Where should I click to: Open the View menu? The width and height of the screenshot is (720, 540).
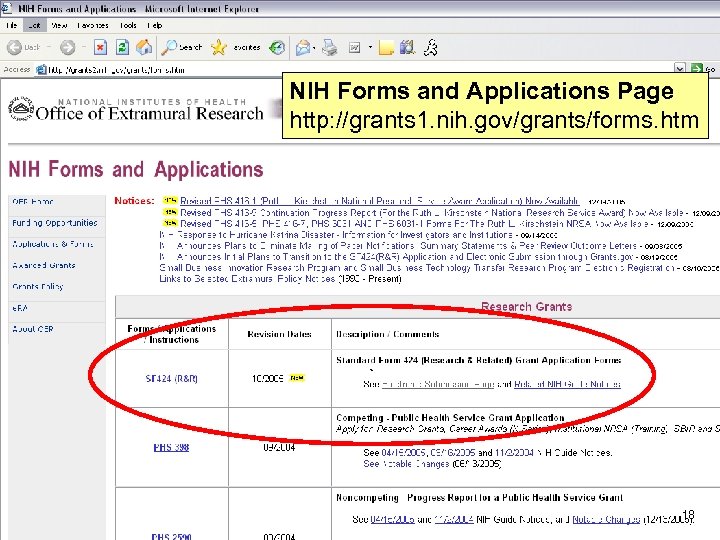click(x=59, y=25)
